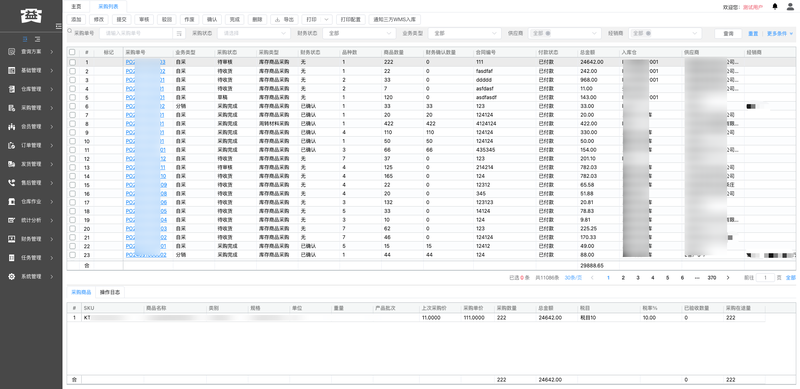Click into the 采购单号 input field

pos(136,33)
